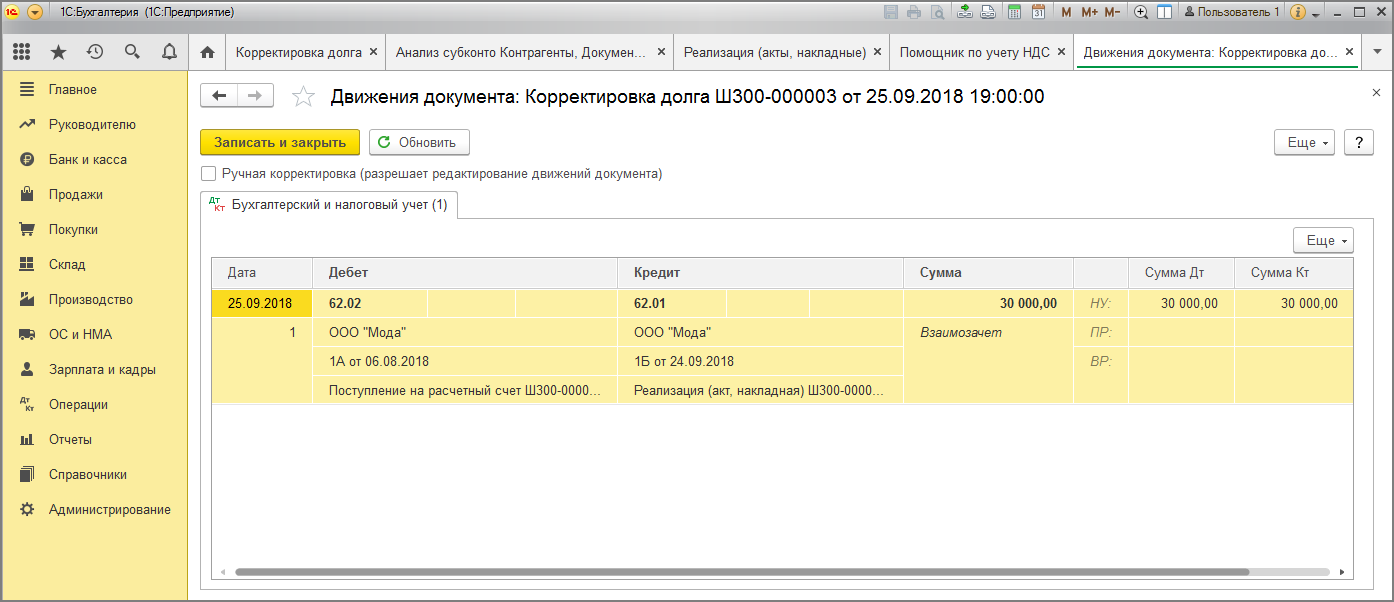Click the Save diskette icon in title bar
1394x602 pixels.
tap(891, 12)
